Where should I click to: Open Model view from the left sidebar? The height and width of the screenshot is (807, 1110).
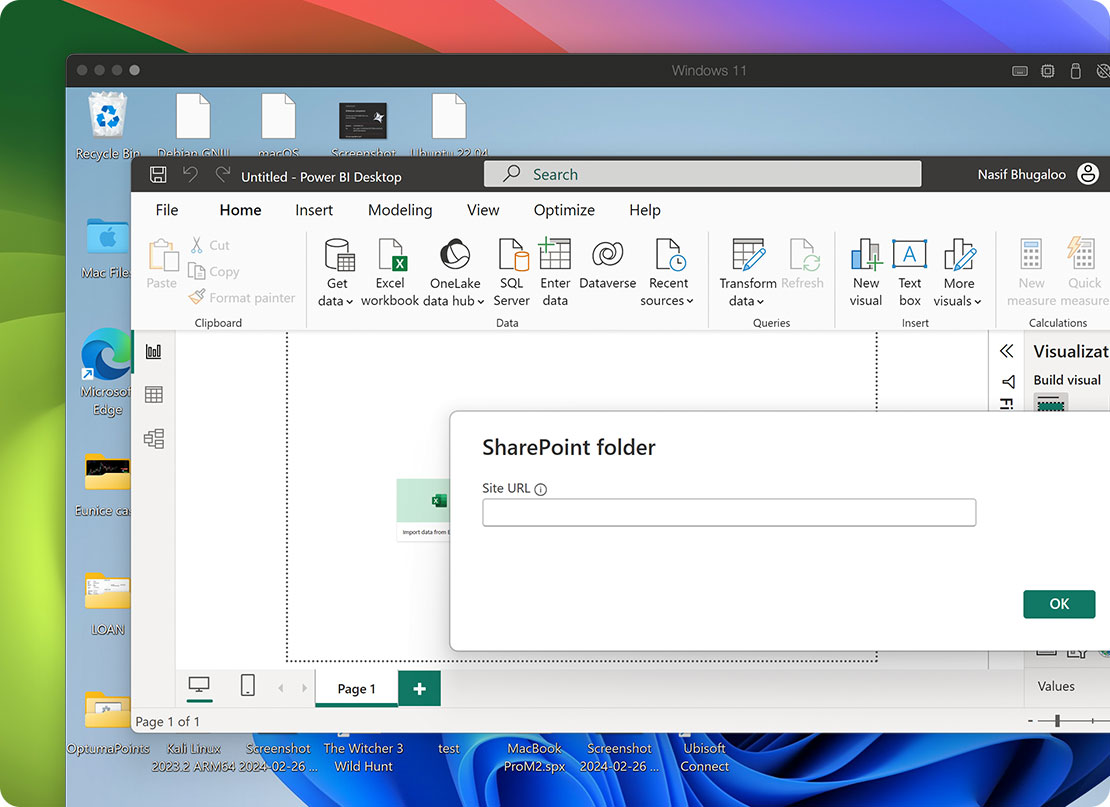pyautogui.click(x=154, y=438)
